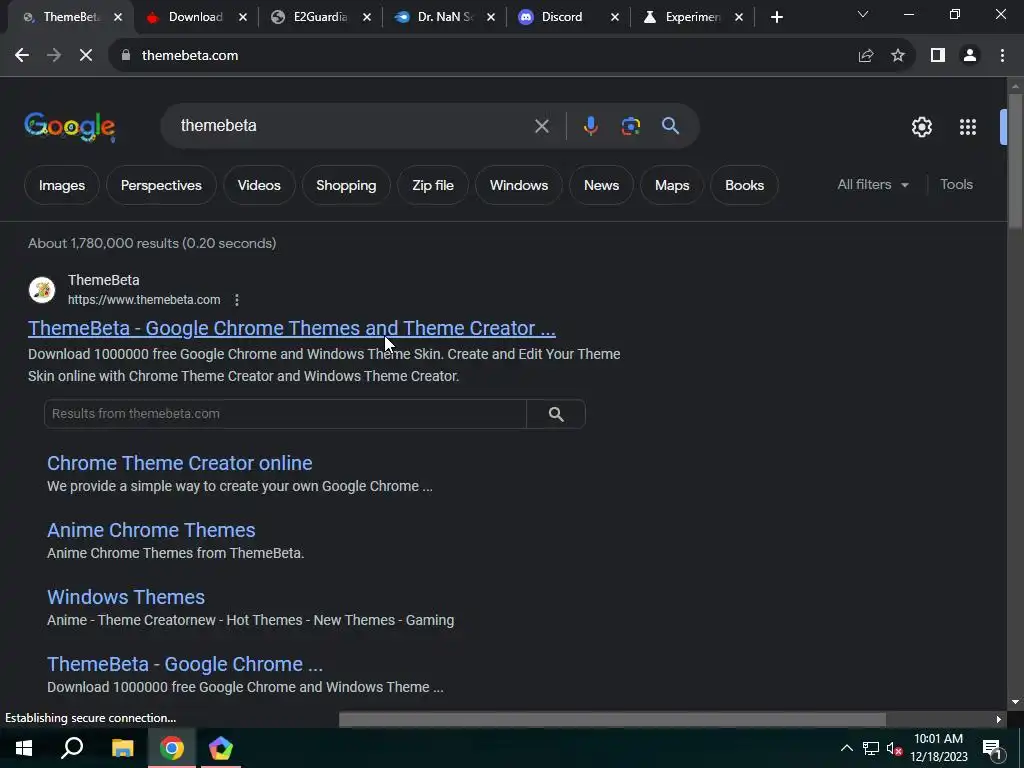
Task: Filter results by Images
Action: 62,185
